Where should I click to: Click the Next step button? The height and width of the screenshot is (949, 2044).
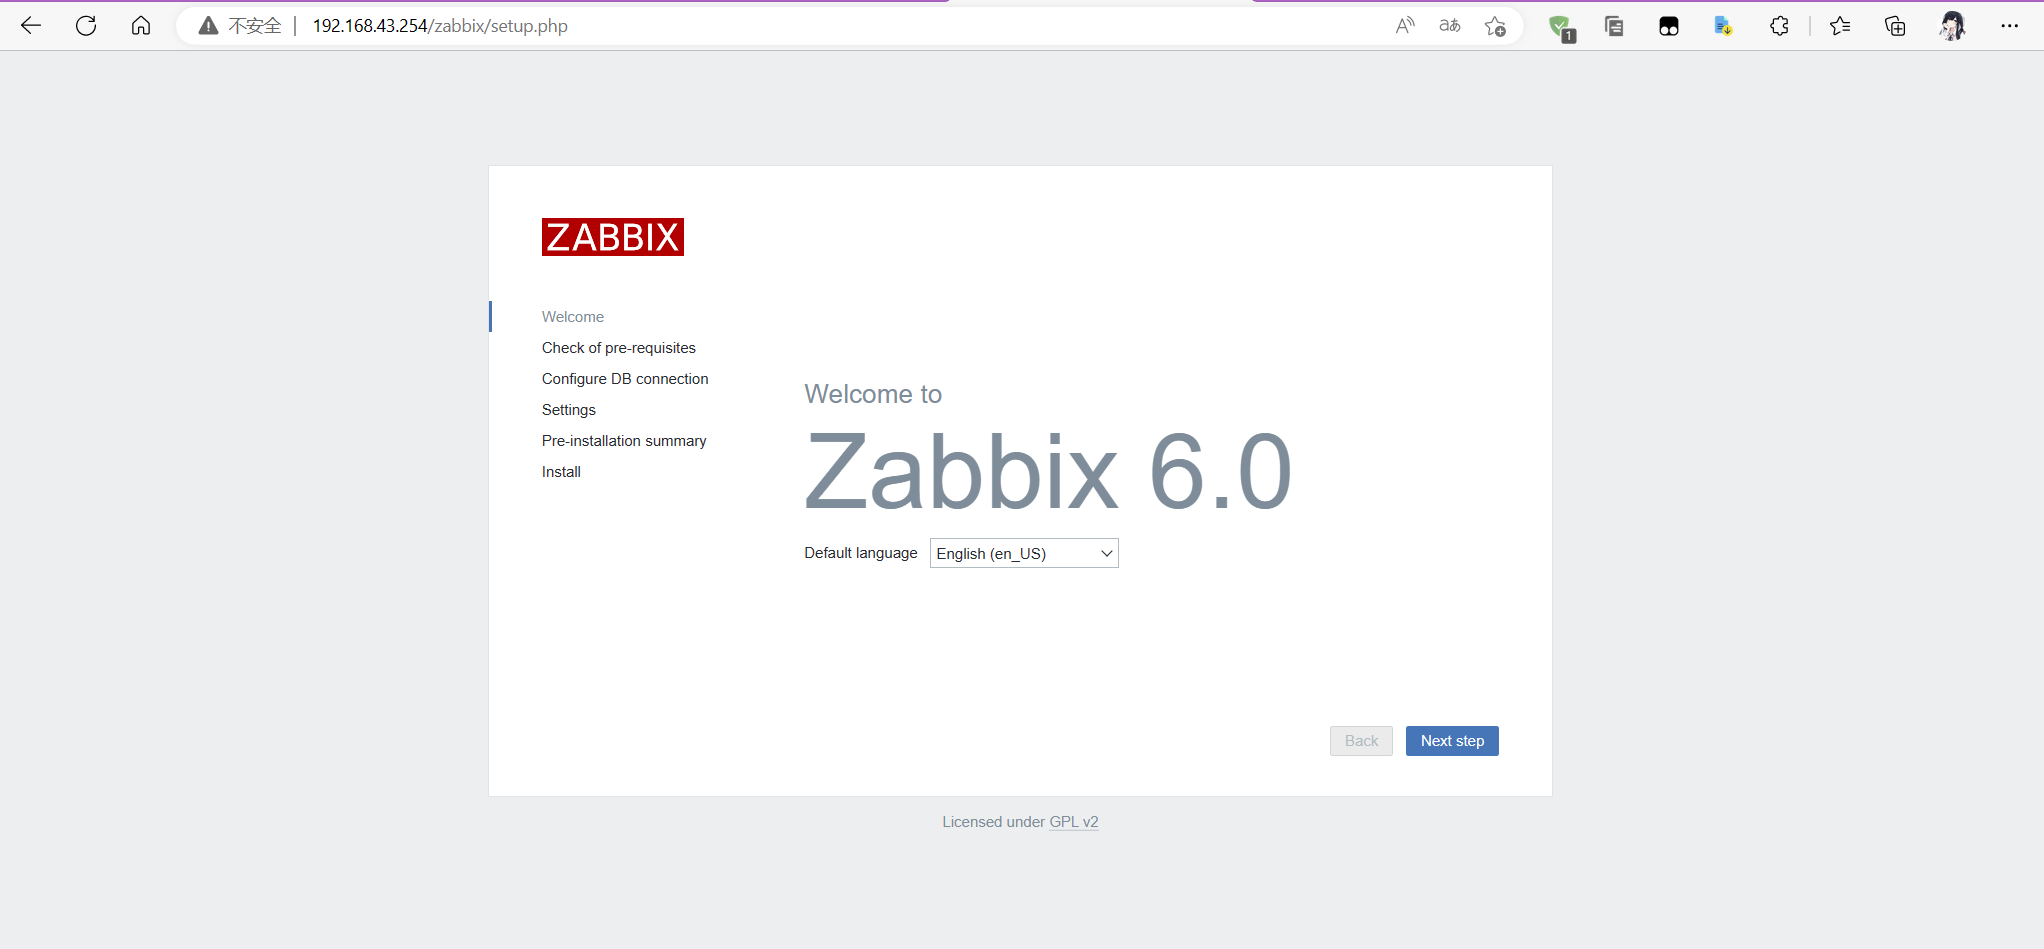click(x=1451, y=740)
